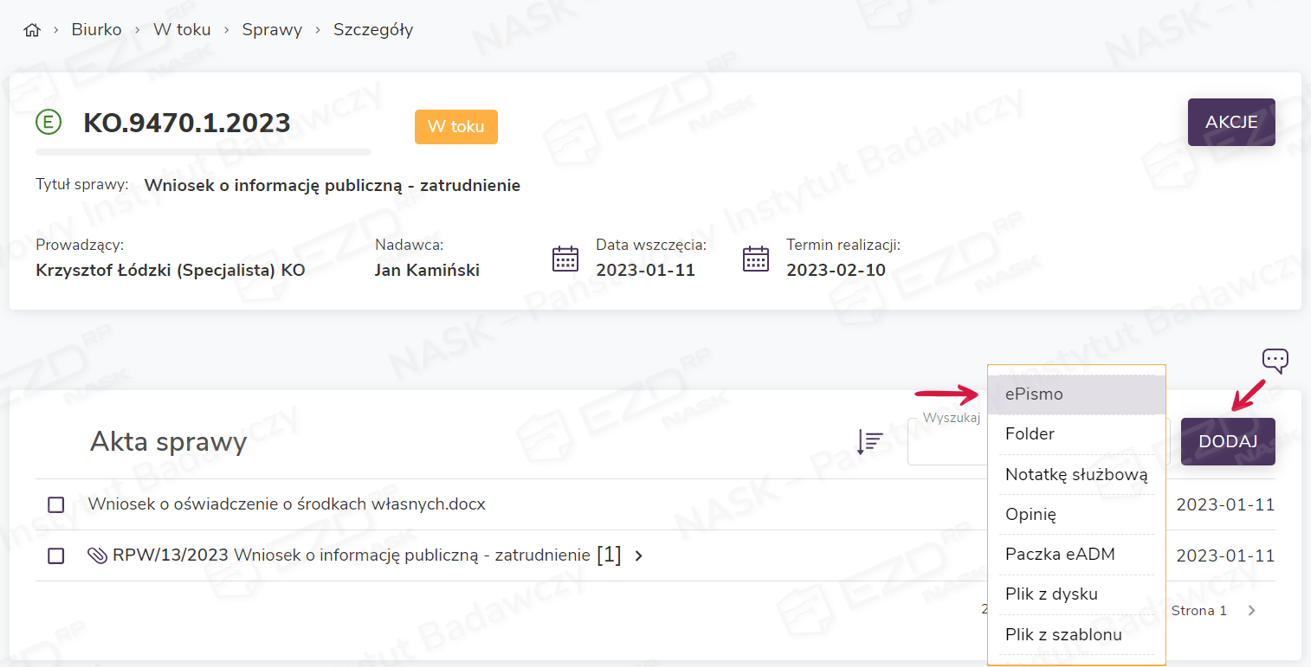Select ePismo from the add menu
This screenshot has width=1311, height=667.
[1034, 394]
